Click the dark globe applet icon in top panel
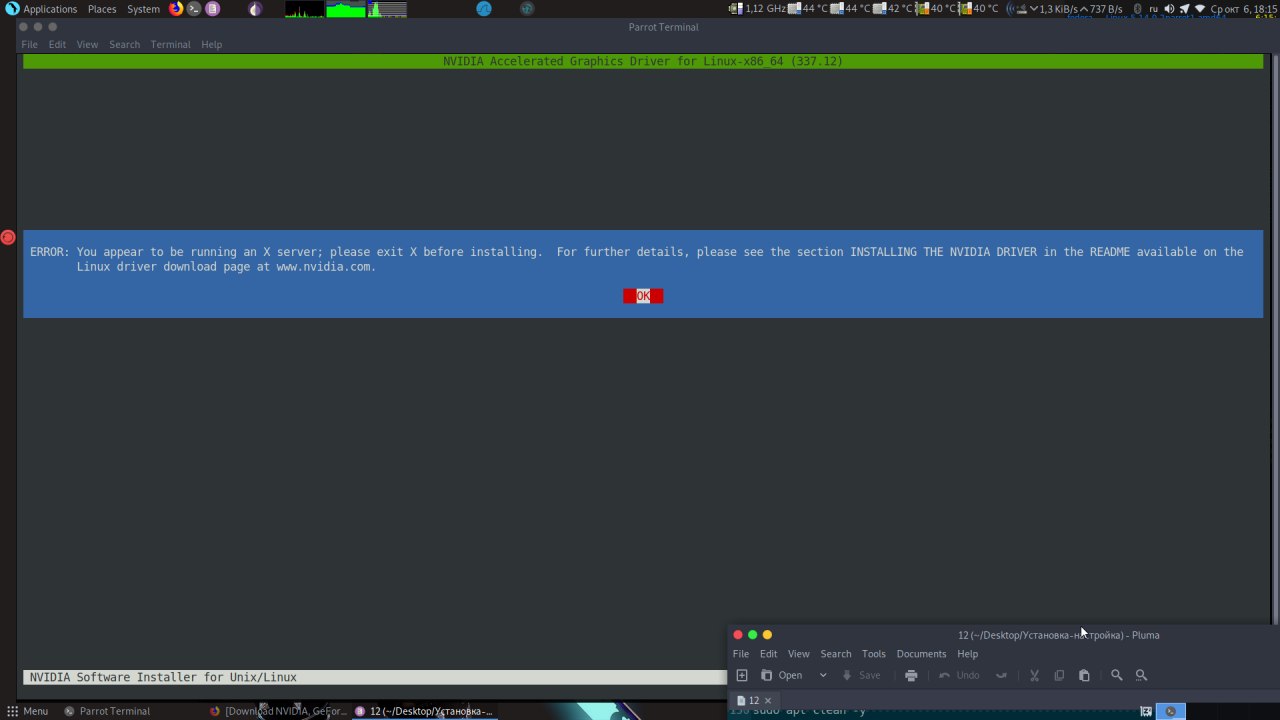The width and height of the screenshot is (1280, 720). pyautogui.click(x=527, y=9)
